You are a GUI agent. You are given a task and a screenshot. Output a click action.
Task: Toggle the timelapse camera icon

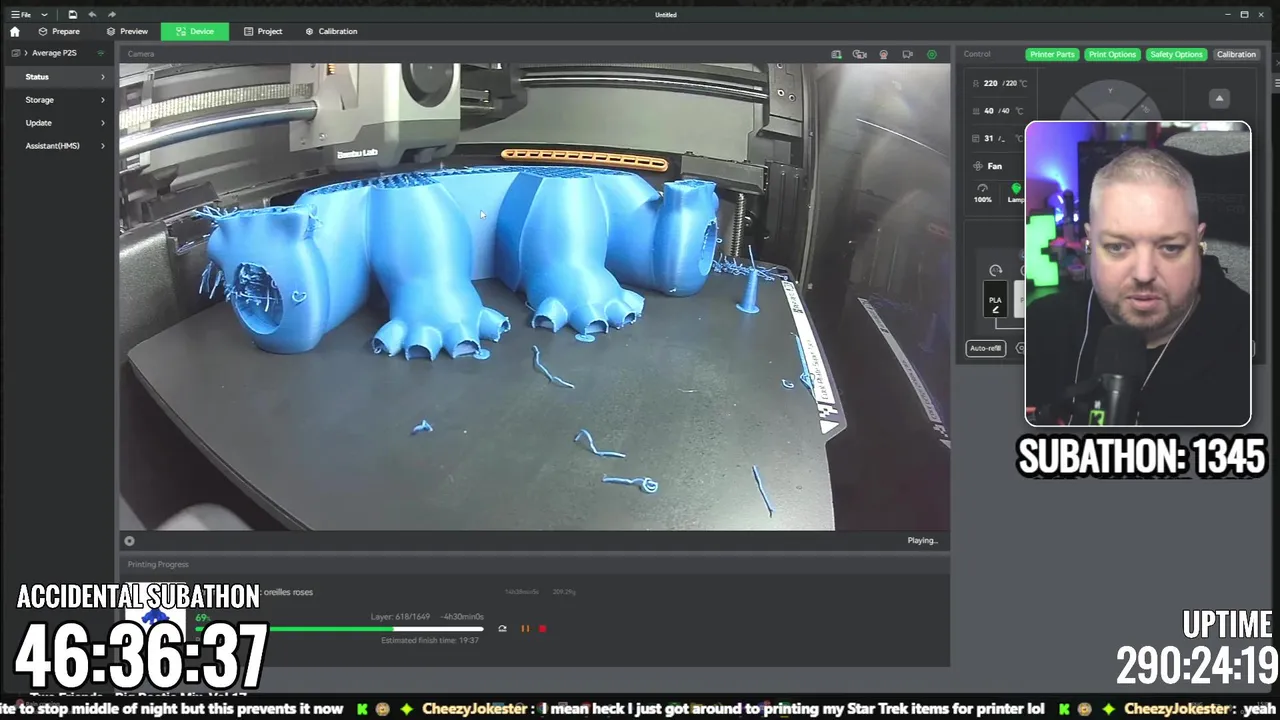[x=860, y=54]
